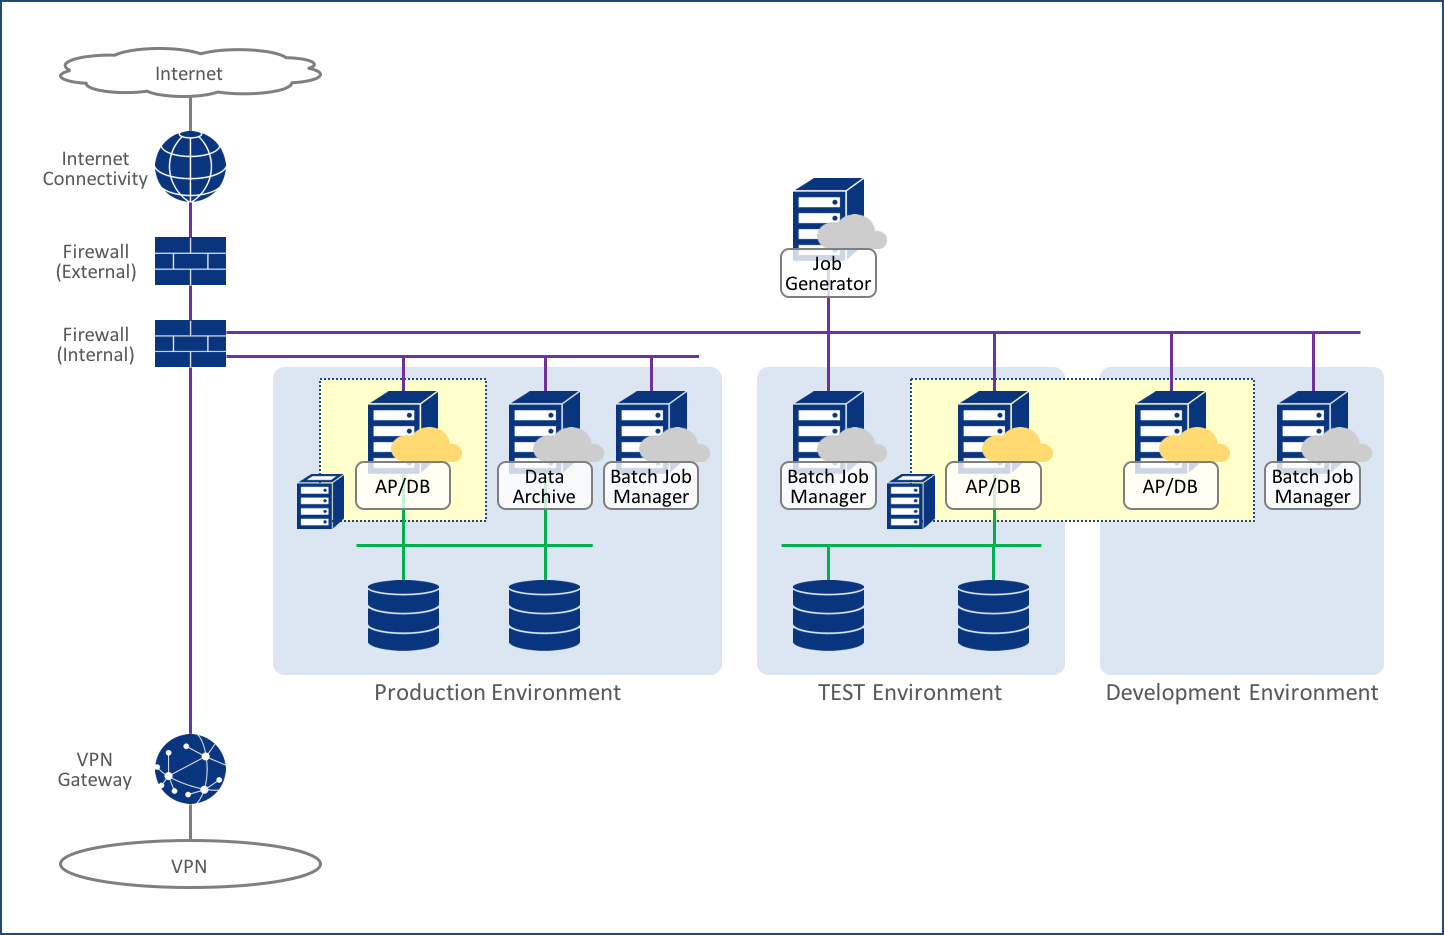Click database cylinder below TEST Batch Job Manager
Viewport: 1444px width, 935px height.
coord(828,615)
